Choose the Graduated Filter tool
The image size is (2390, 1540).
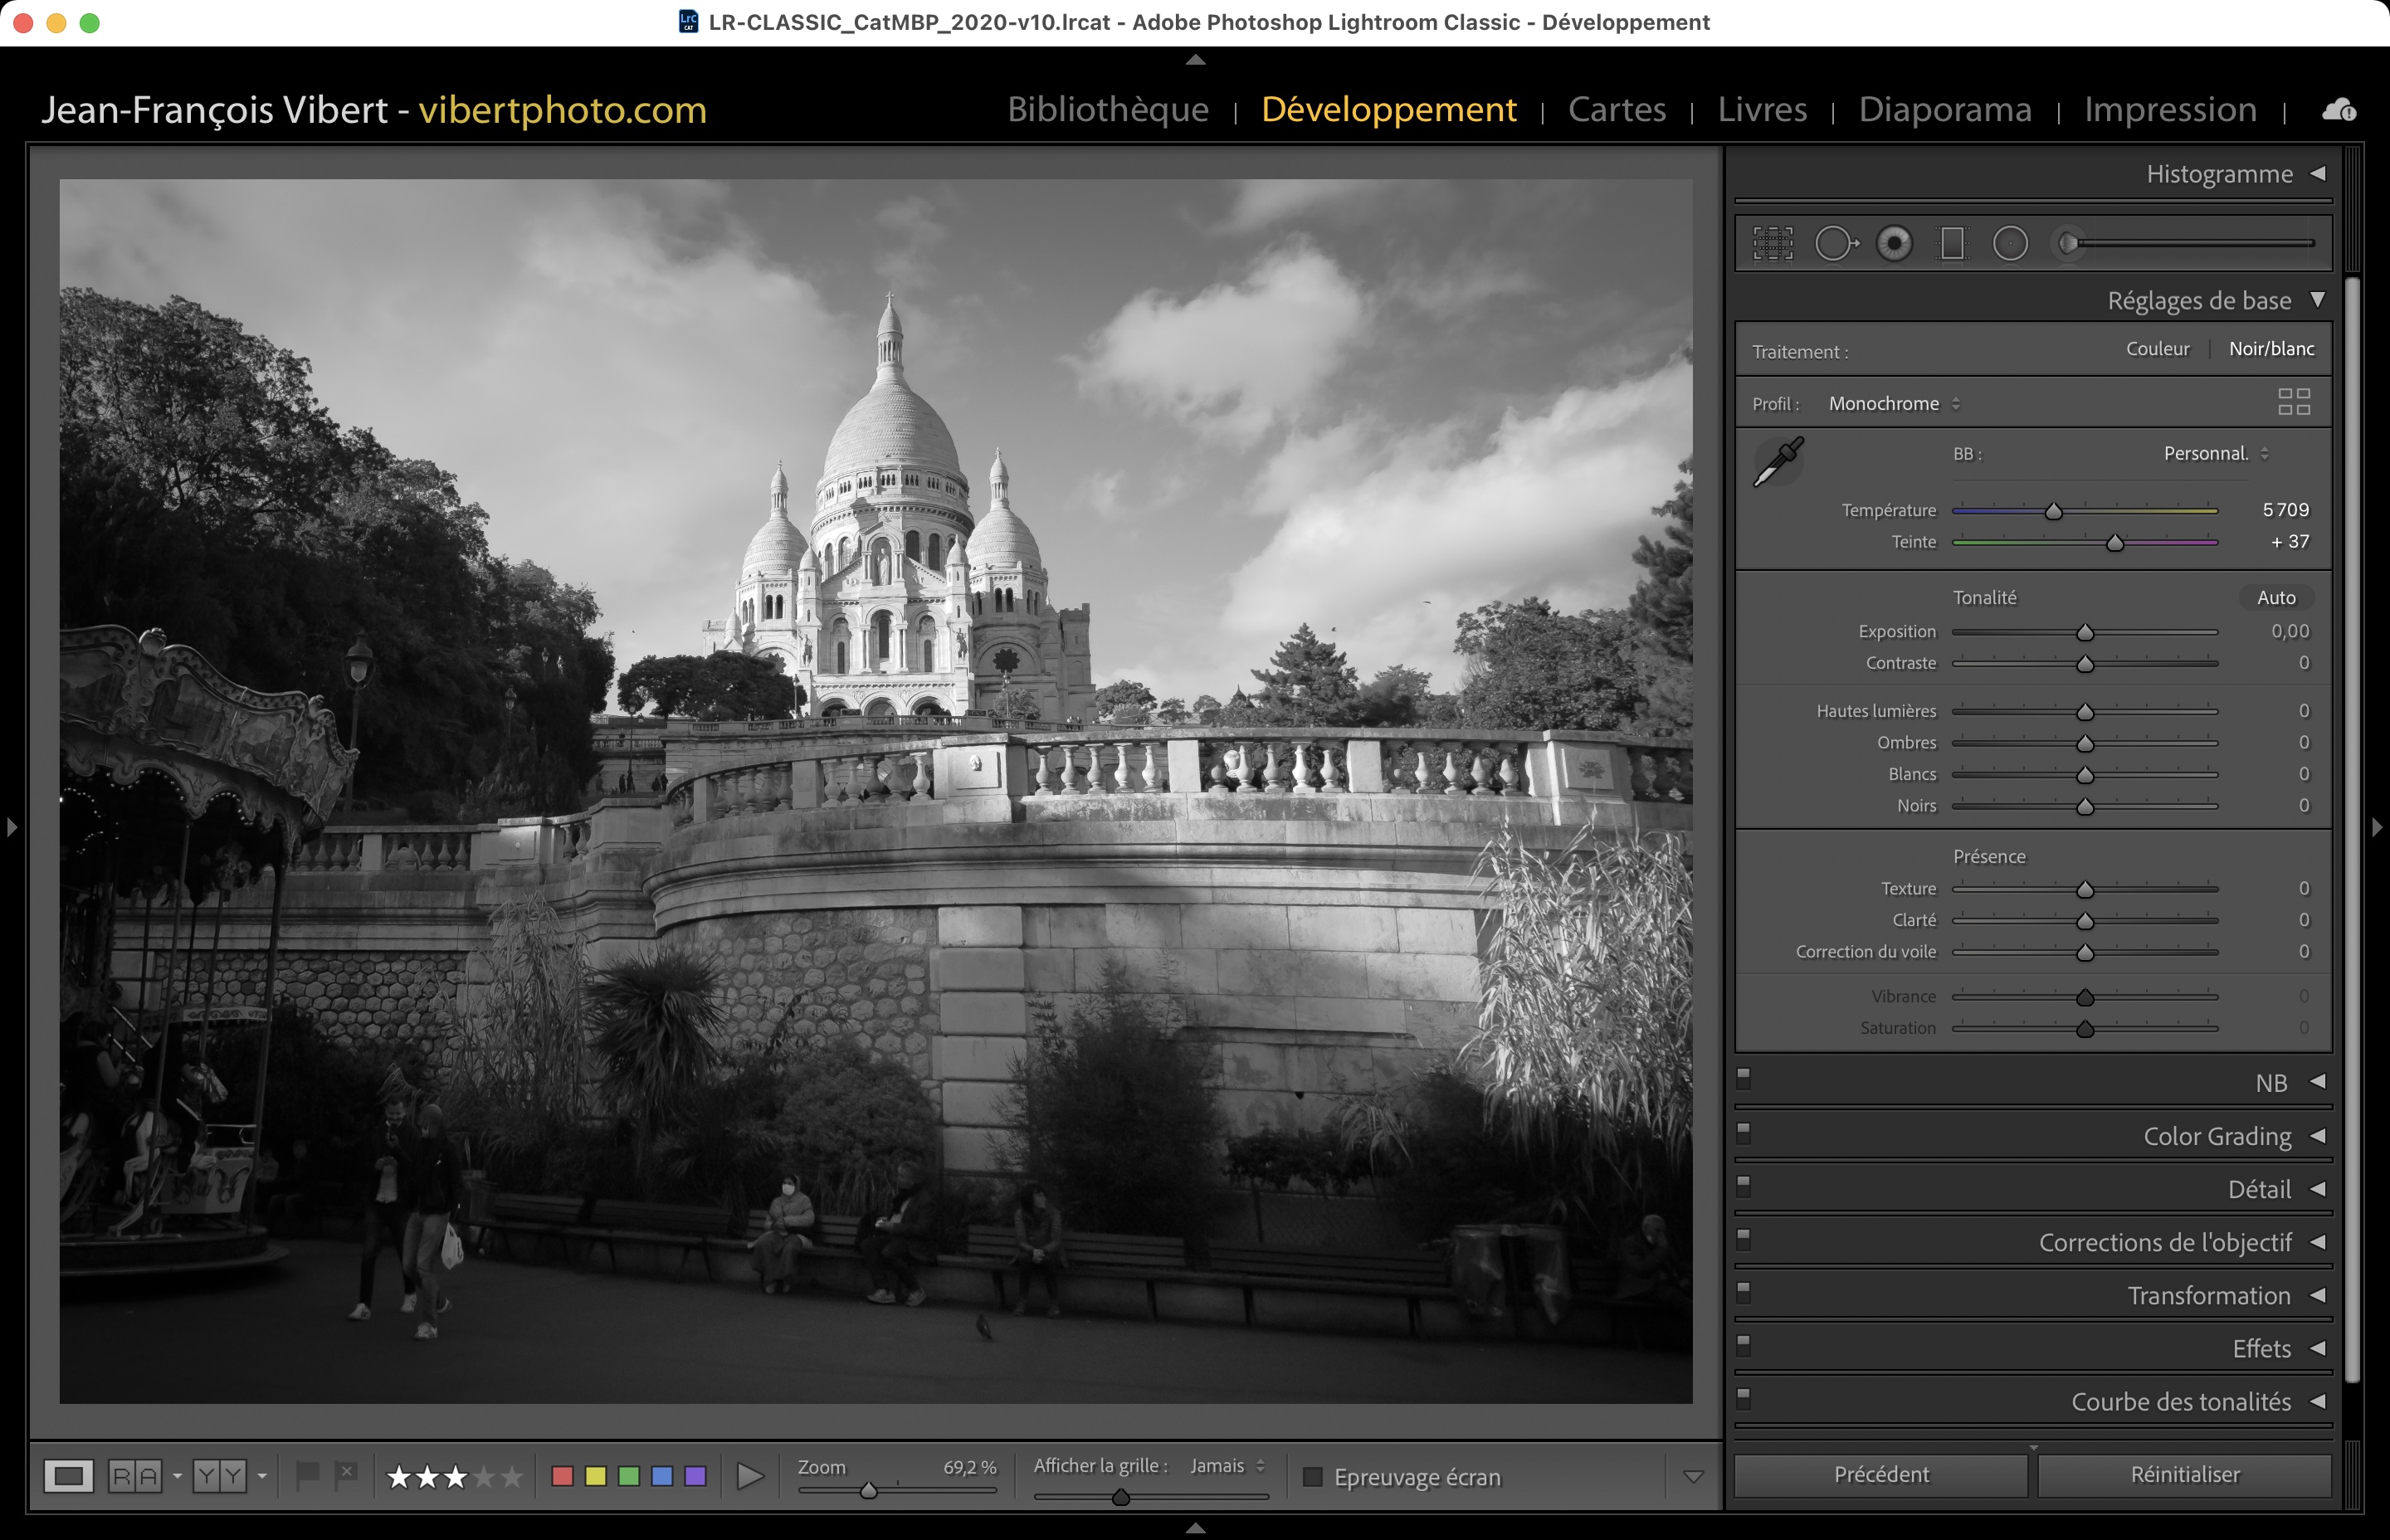click(1952, 243)
